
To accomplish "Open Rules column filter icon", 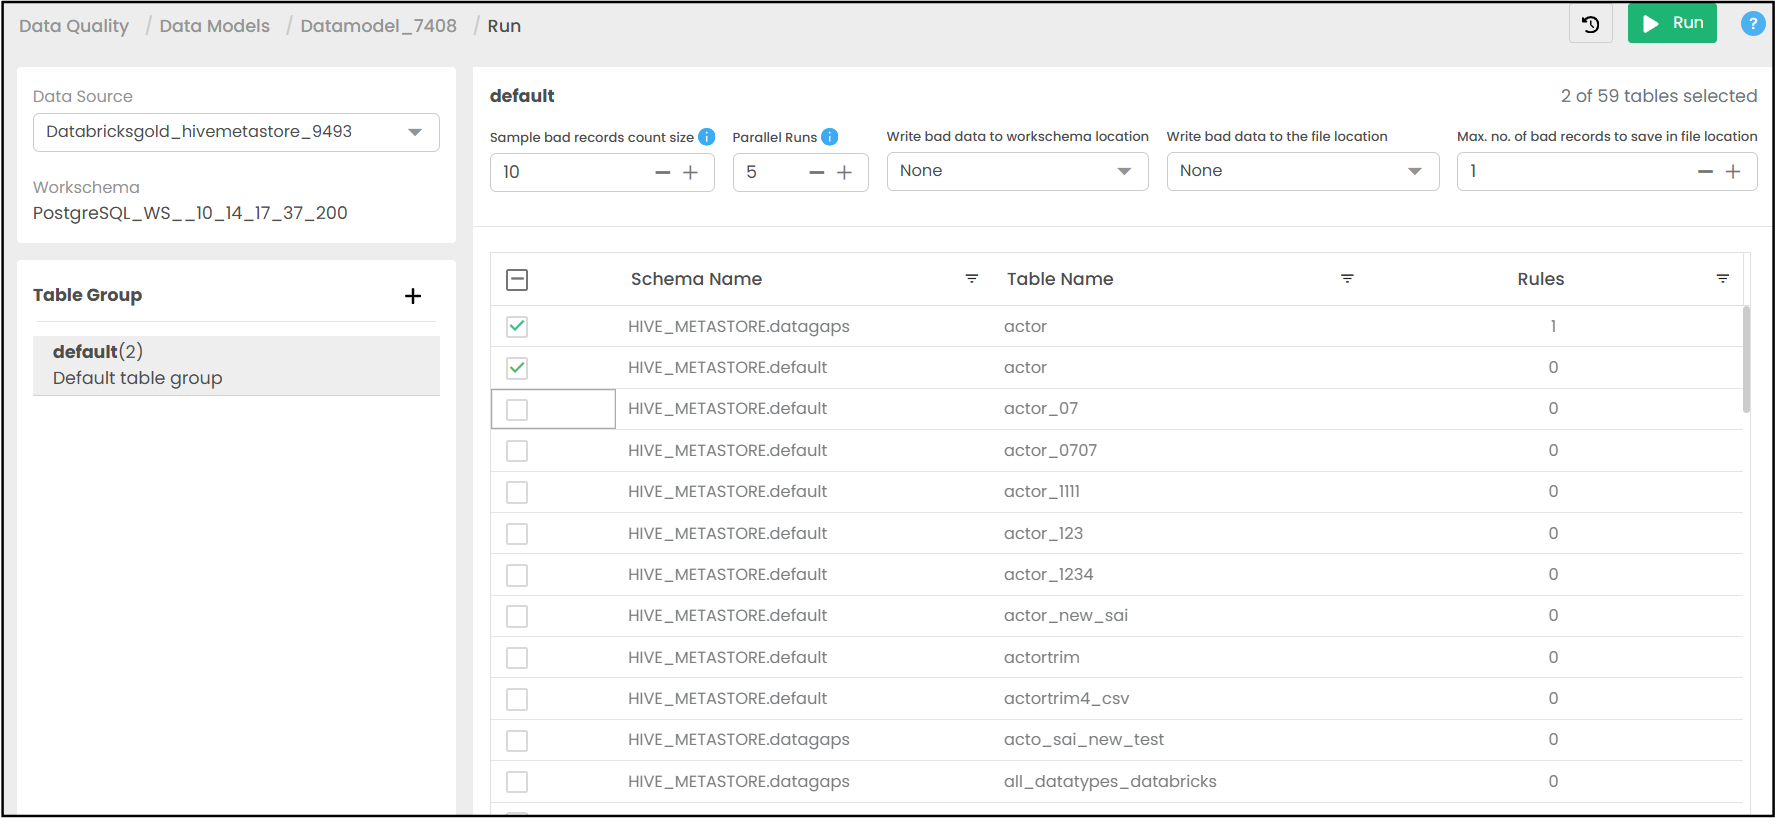I will [1722, 279].
